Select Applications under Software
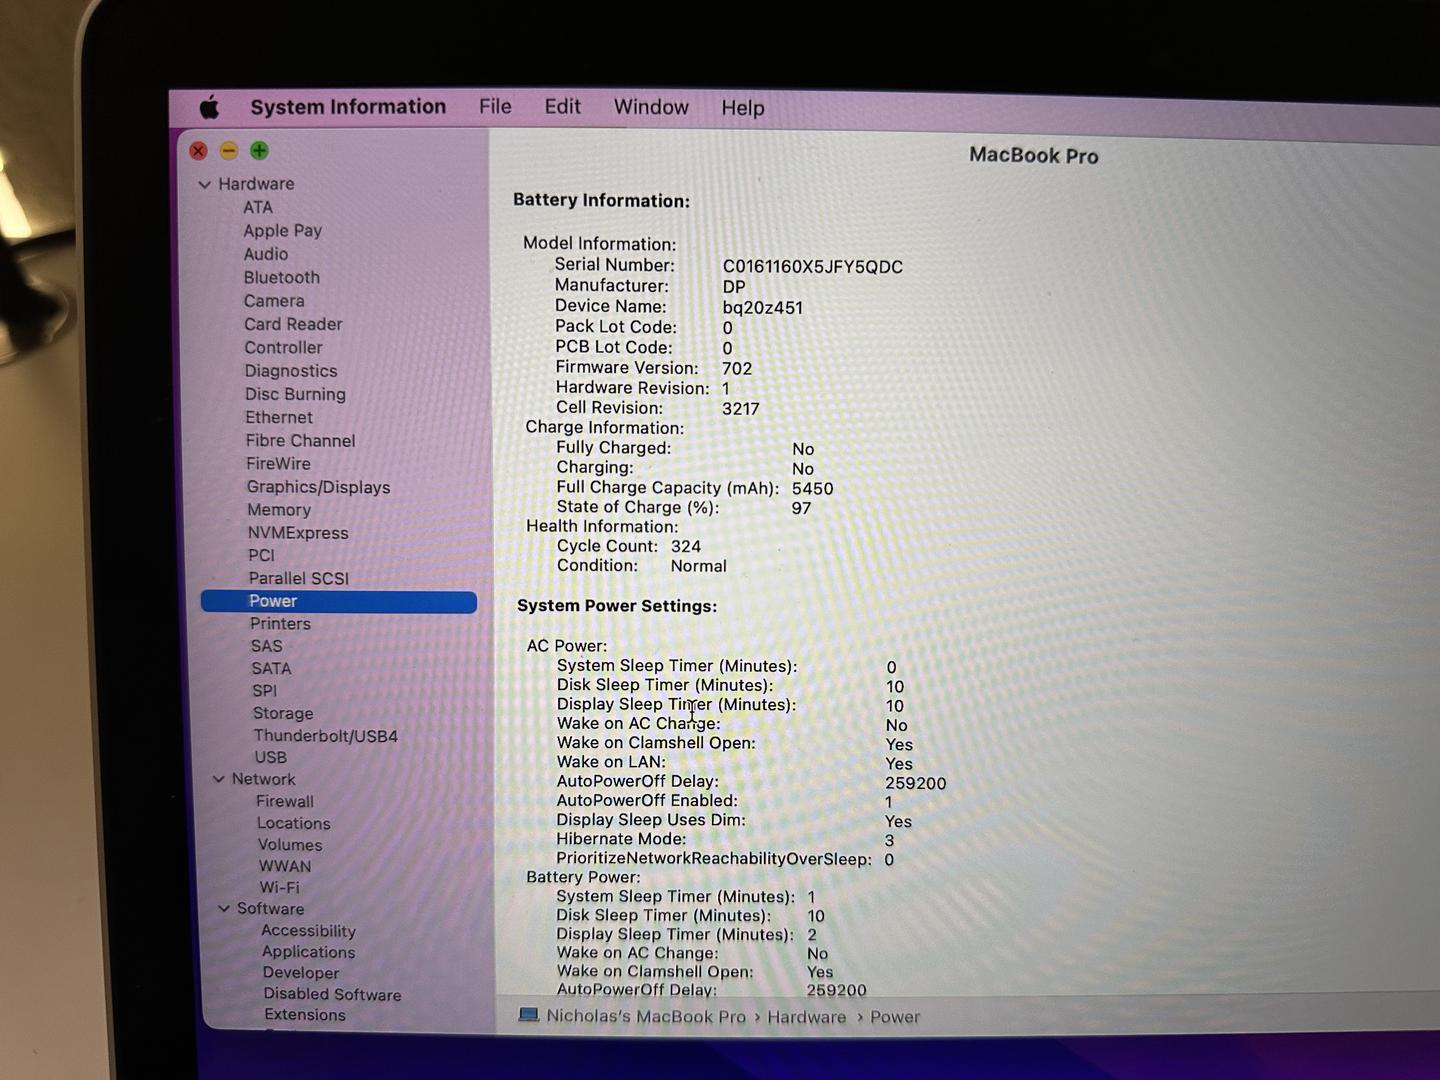 click(308, 952)
